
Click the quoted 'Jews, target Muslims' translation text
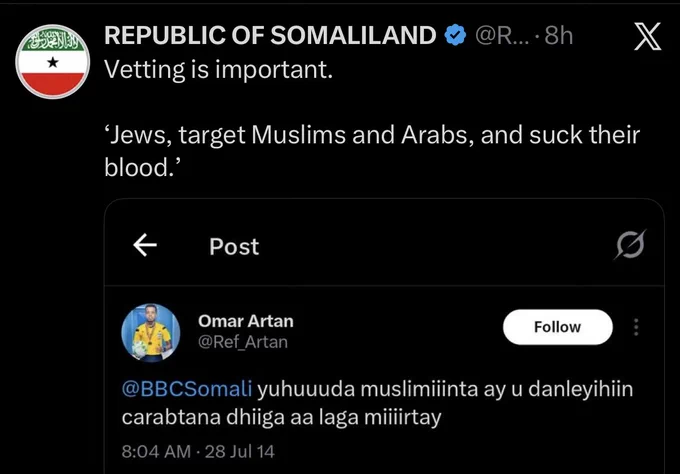372,150
